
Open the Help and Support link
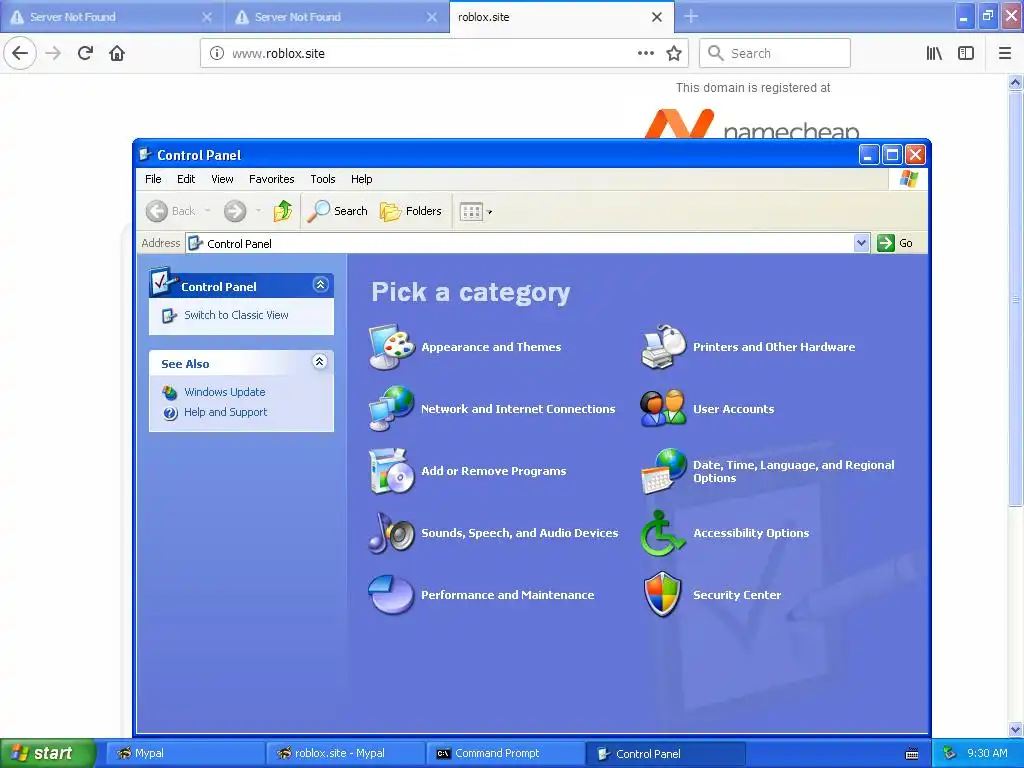pos(225,412)
